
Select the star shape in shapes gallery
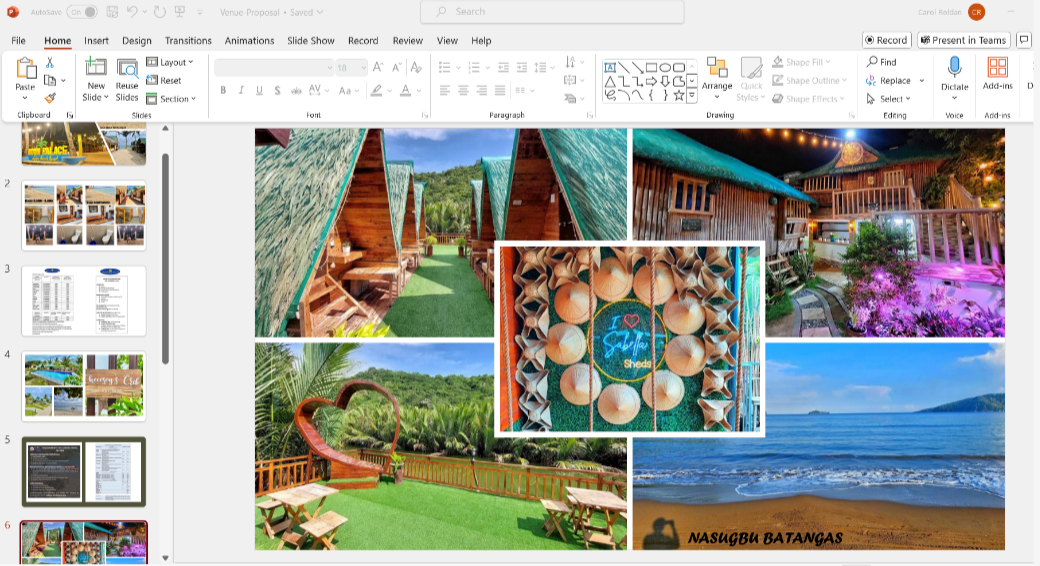tap(679, 96)
